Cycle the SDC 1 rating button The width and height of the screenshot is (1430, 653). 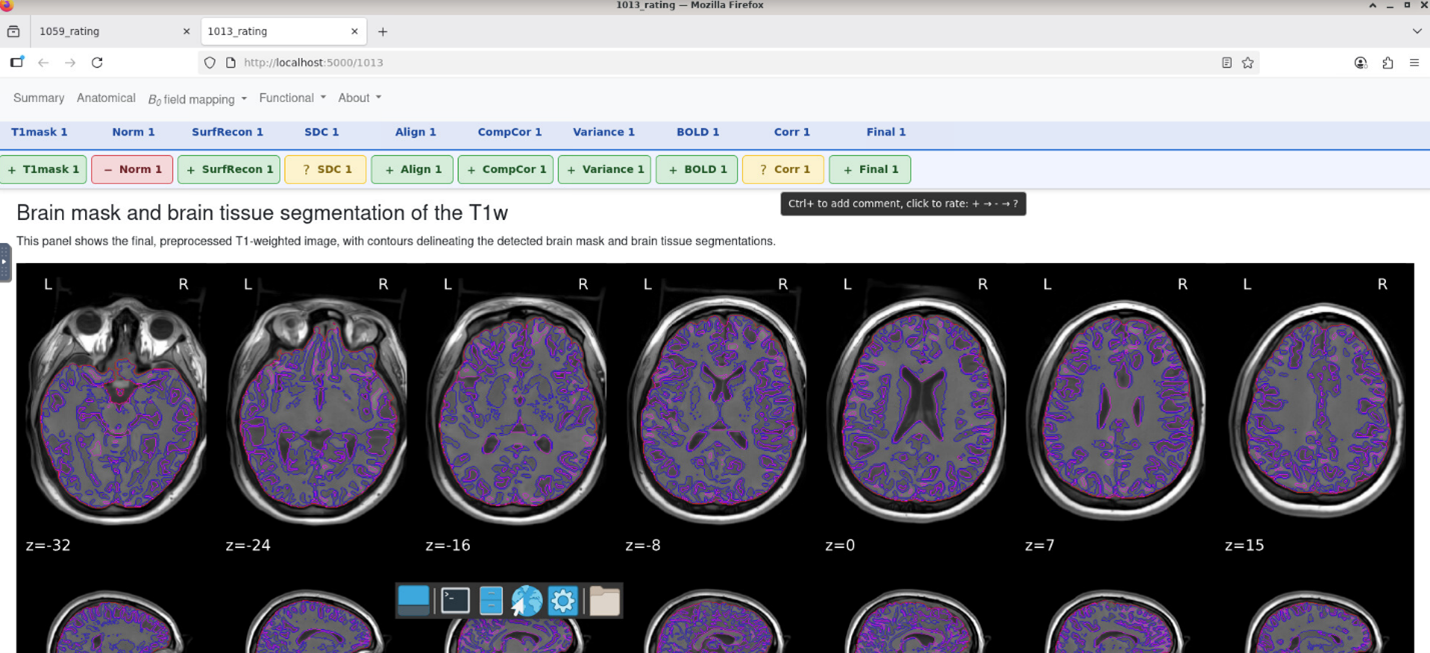pyautogui.click(x=326, y=169)
